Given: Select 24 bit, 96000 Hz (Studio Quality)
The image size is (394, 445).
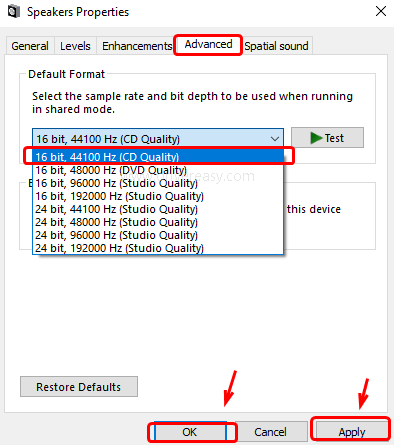Looking at the screenshot, I should [158, 235].
